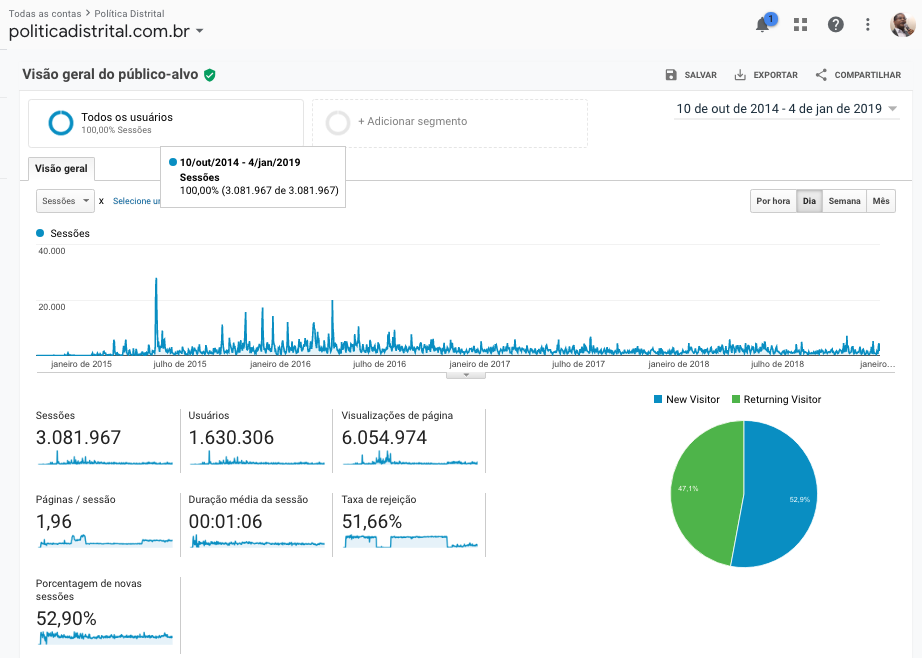Click Adicionar segmento button

point(448,122)
